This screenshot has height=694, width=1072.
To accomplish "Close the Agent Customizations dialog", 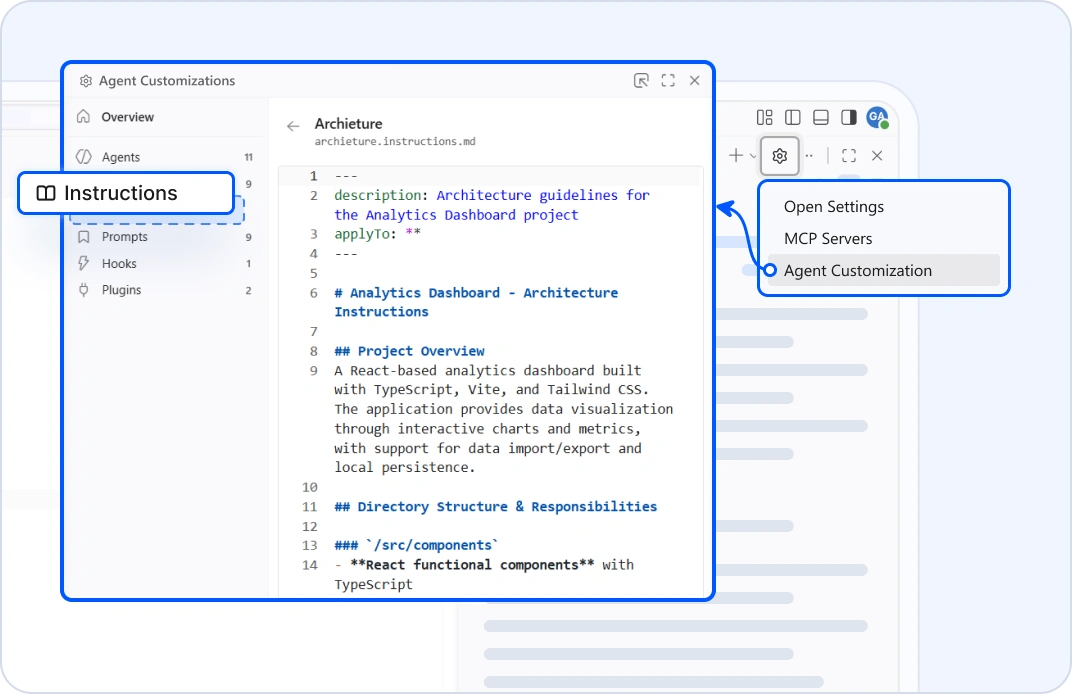I will pos(695,81).
